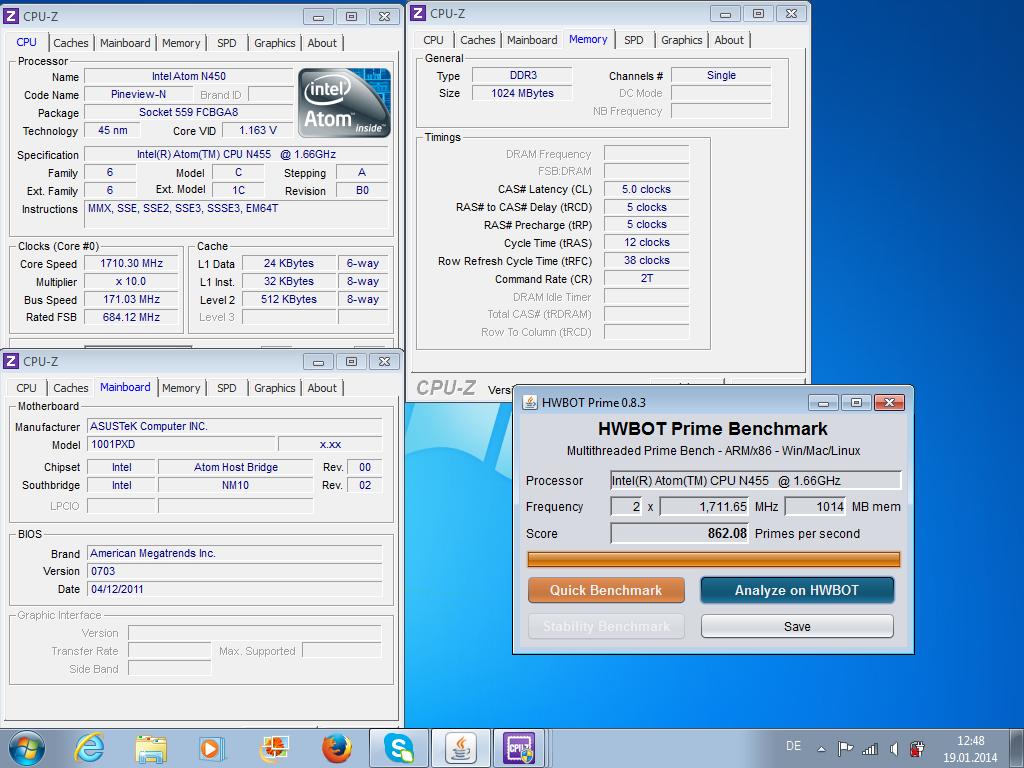Image resolution: width=1024 pixels, height=768 pixels.
Task: Click Level 2 cache 512 KBytes
Action: pos(289,299)
